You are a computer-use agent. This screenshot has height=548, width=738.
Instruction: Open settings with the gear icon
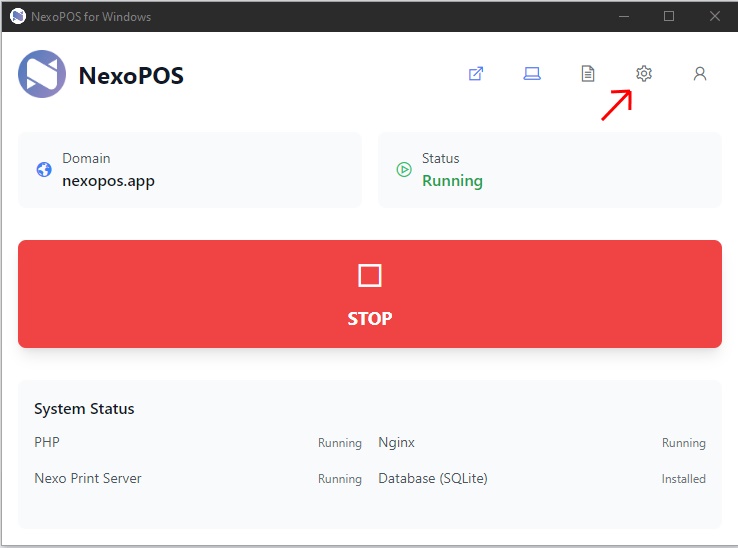click(644, 74)
